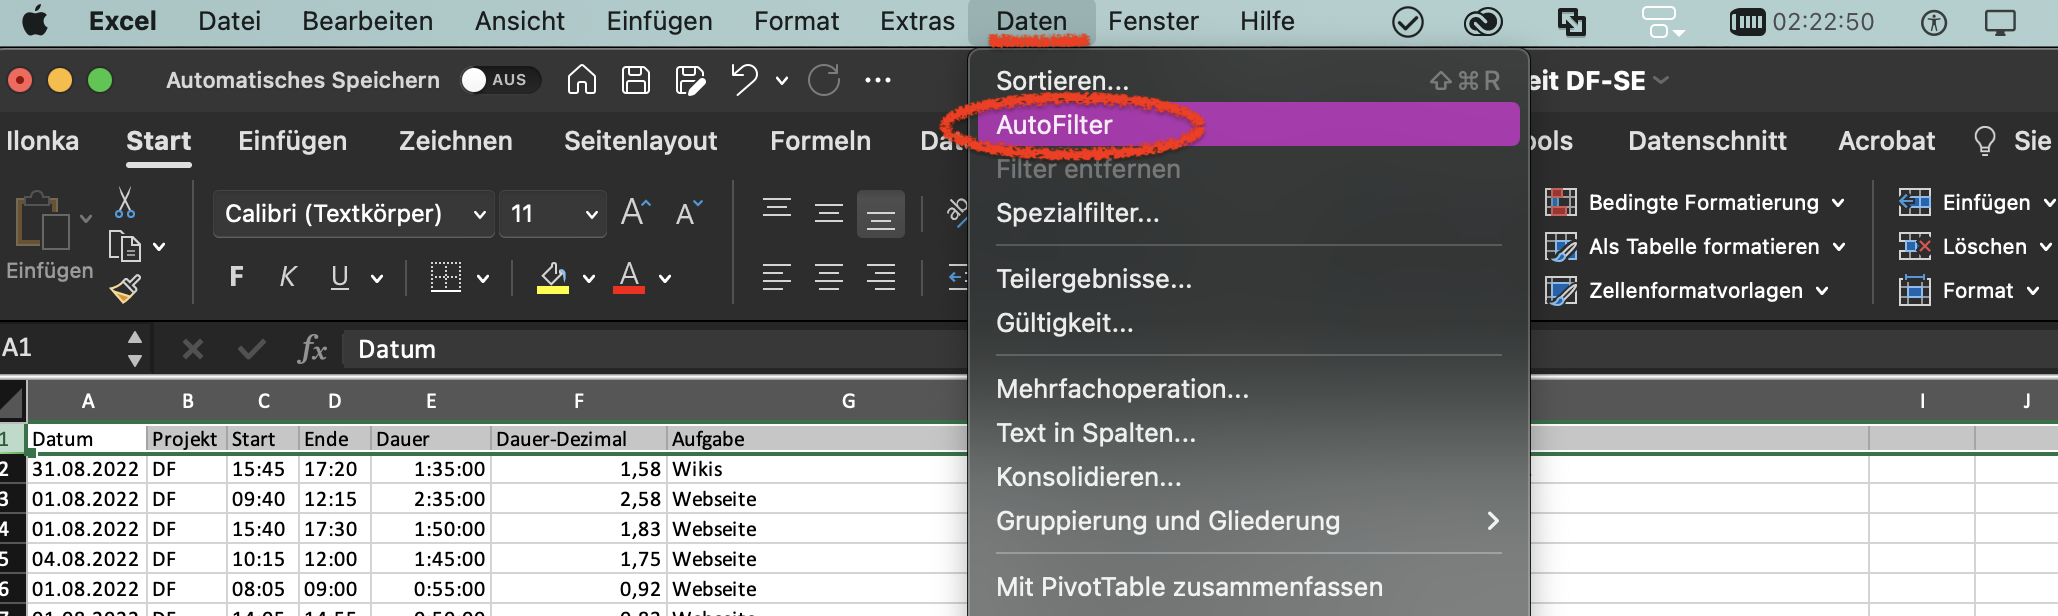Click the Undo arrow icon
This screenshot has height=616, width=2058.
click(x=744, y=80)
